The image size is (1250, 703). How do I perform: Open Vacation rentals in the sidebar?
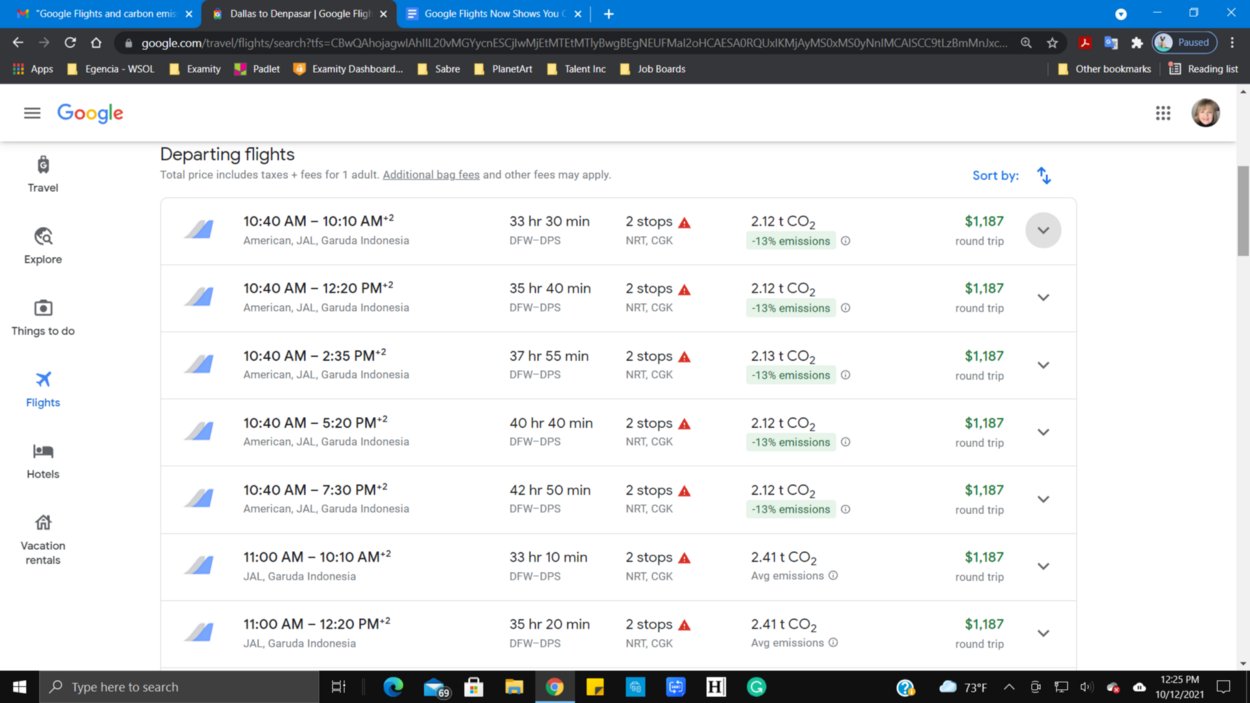pyautogui.click(x=43, y=539)
